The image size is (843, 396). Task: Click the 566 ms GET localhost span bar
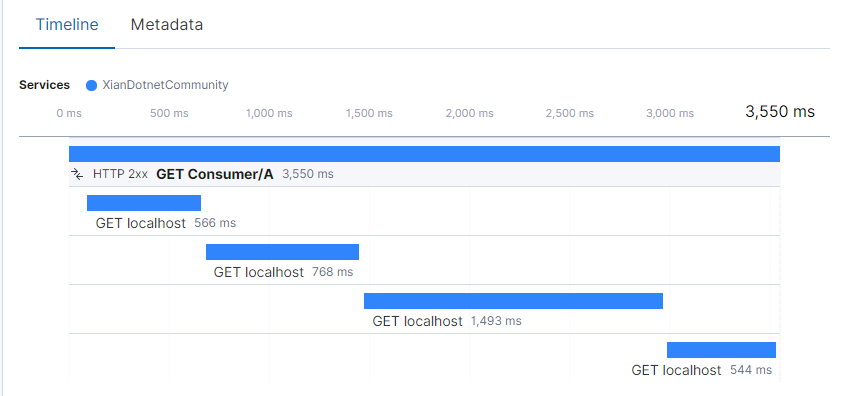point(144,203)
